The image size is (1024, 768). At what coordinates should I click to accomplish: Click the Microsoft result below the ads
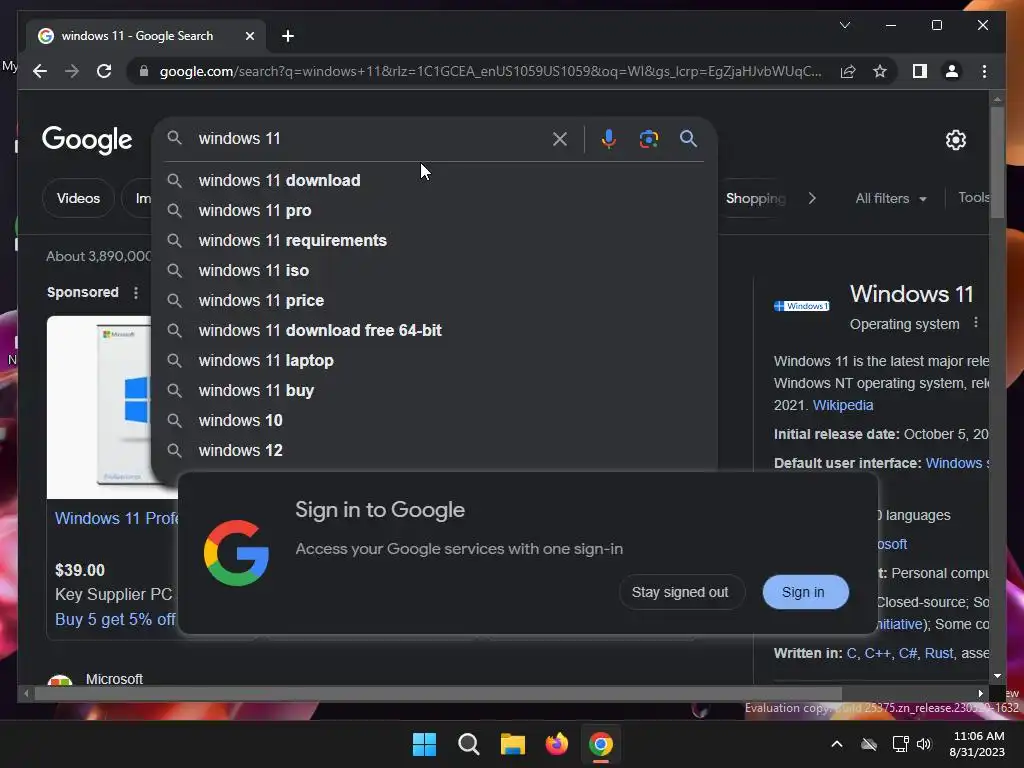click(x=114, y=679)
